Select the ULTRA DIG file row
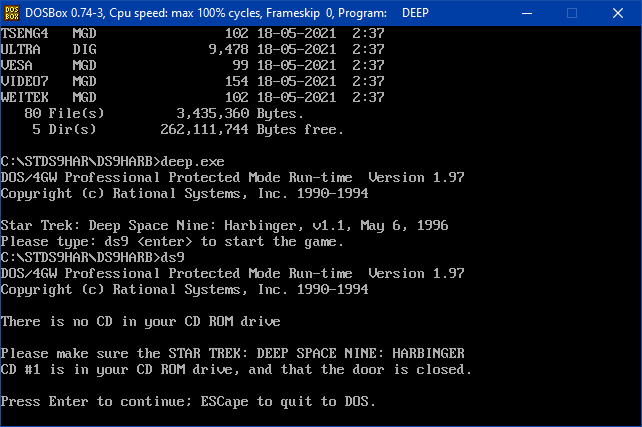 pos(192,49)
